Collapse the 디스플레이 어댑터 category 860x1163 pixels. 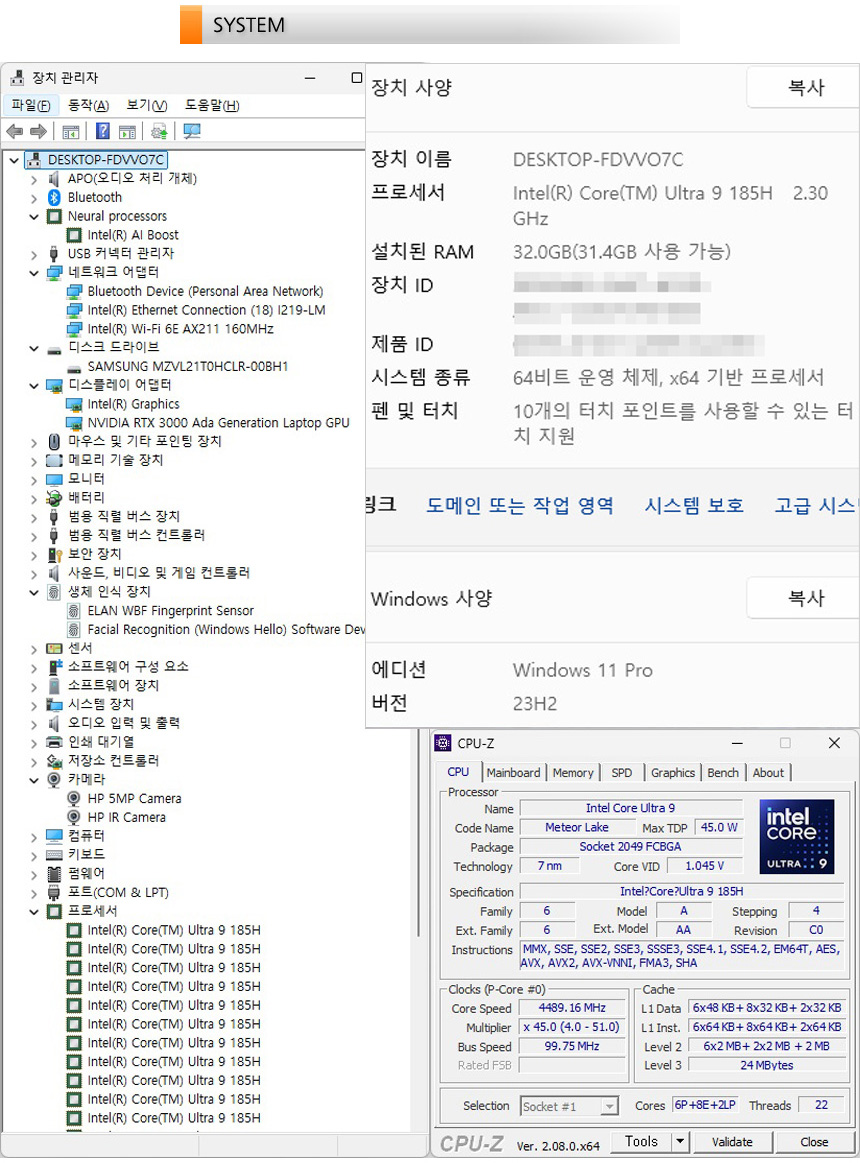33,386
